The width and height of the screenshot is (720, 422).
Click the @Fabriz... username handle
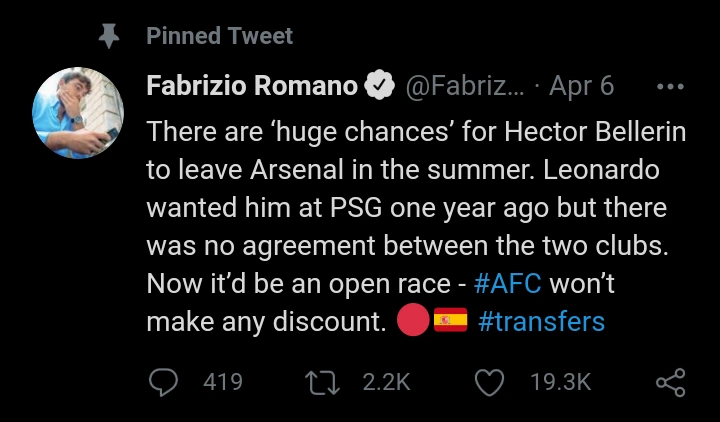click(460, 86)
